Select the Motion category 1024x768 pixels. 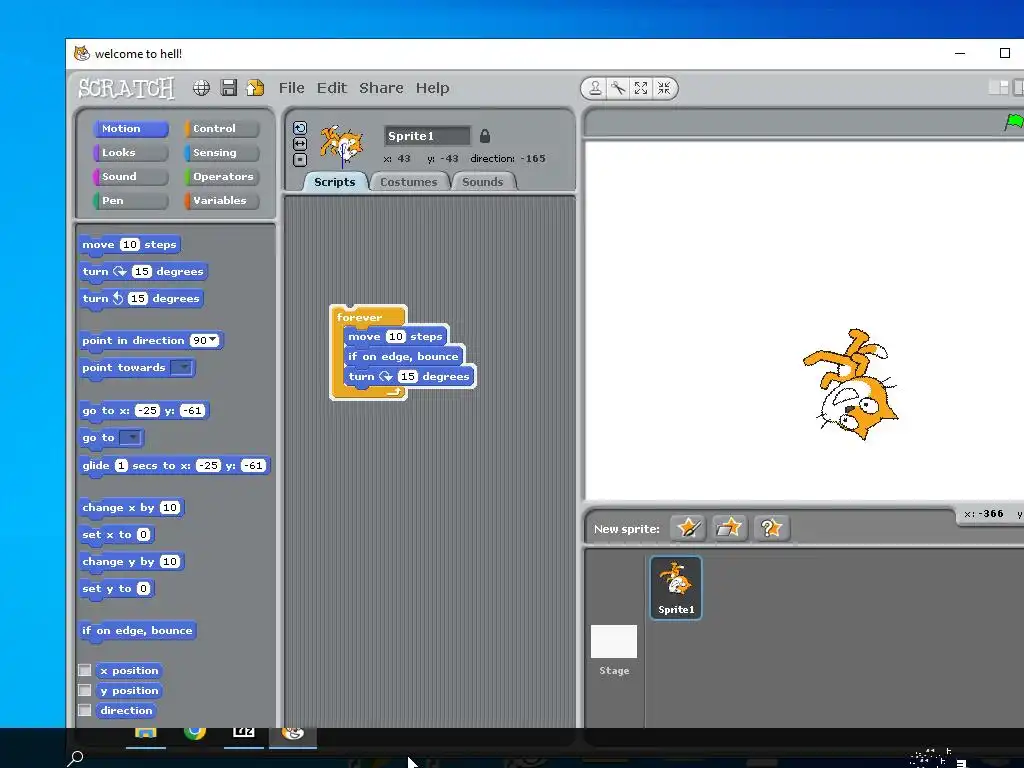pyautogui.click(x=131, y=129)
